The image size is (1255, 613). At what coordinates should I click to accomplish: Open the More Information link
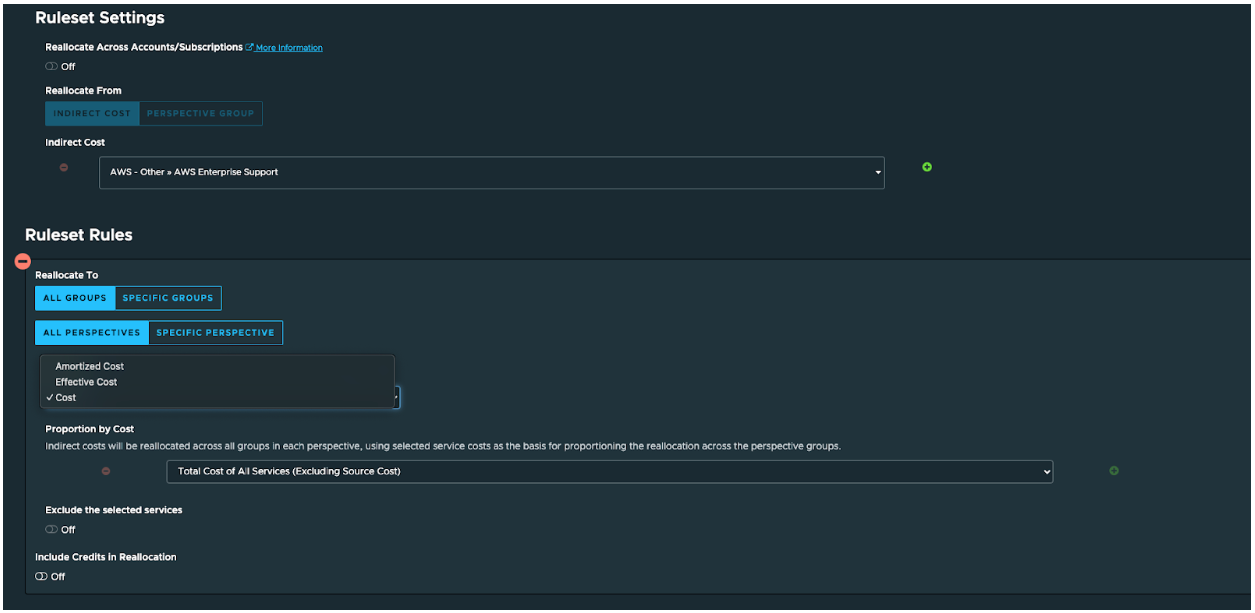(288, 46)
